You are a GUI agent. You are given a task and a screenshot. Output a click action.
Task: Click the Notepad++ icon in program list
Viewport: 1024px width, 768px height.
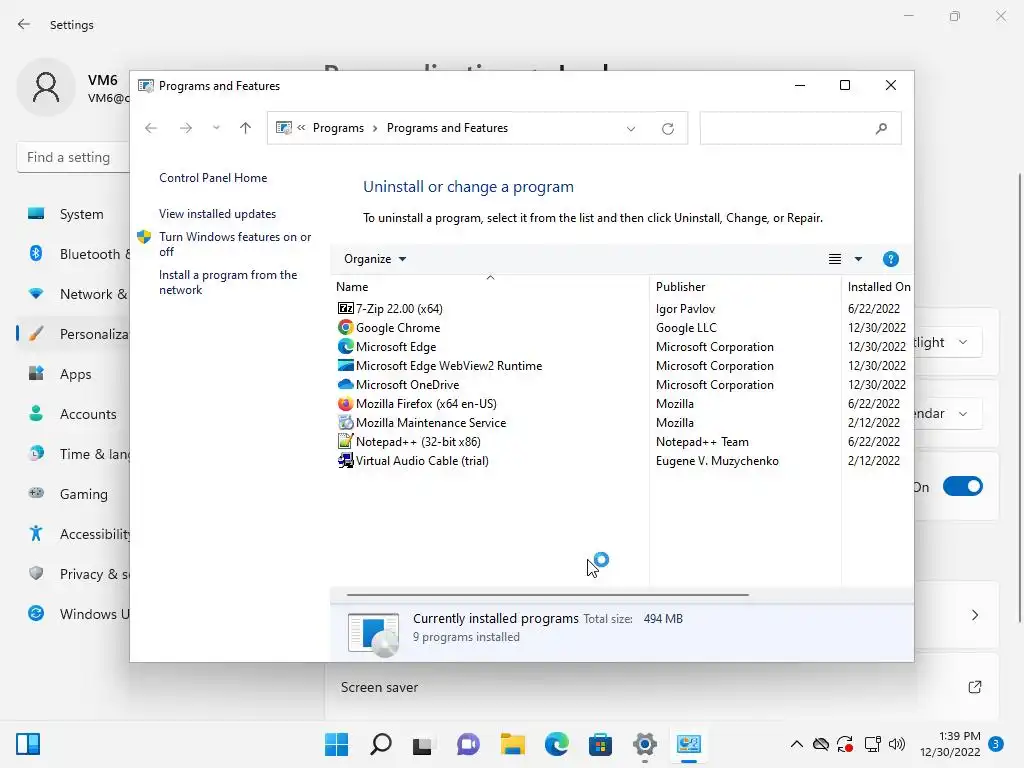click(x=345, y=441)
